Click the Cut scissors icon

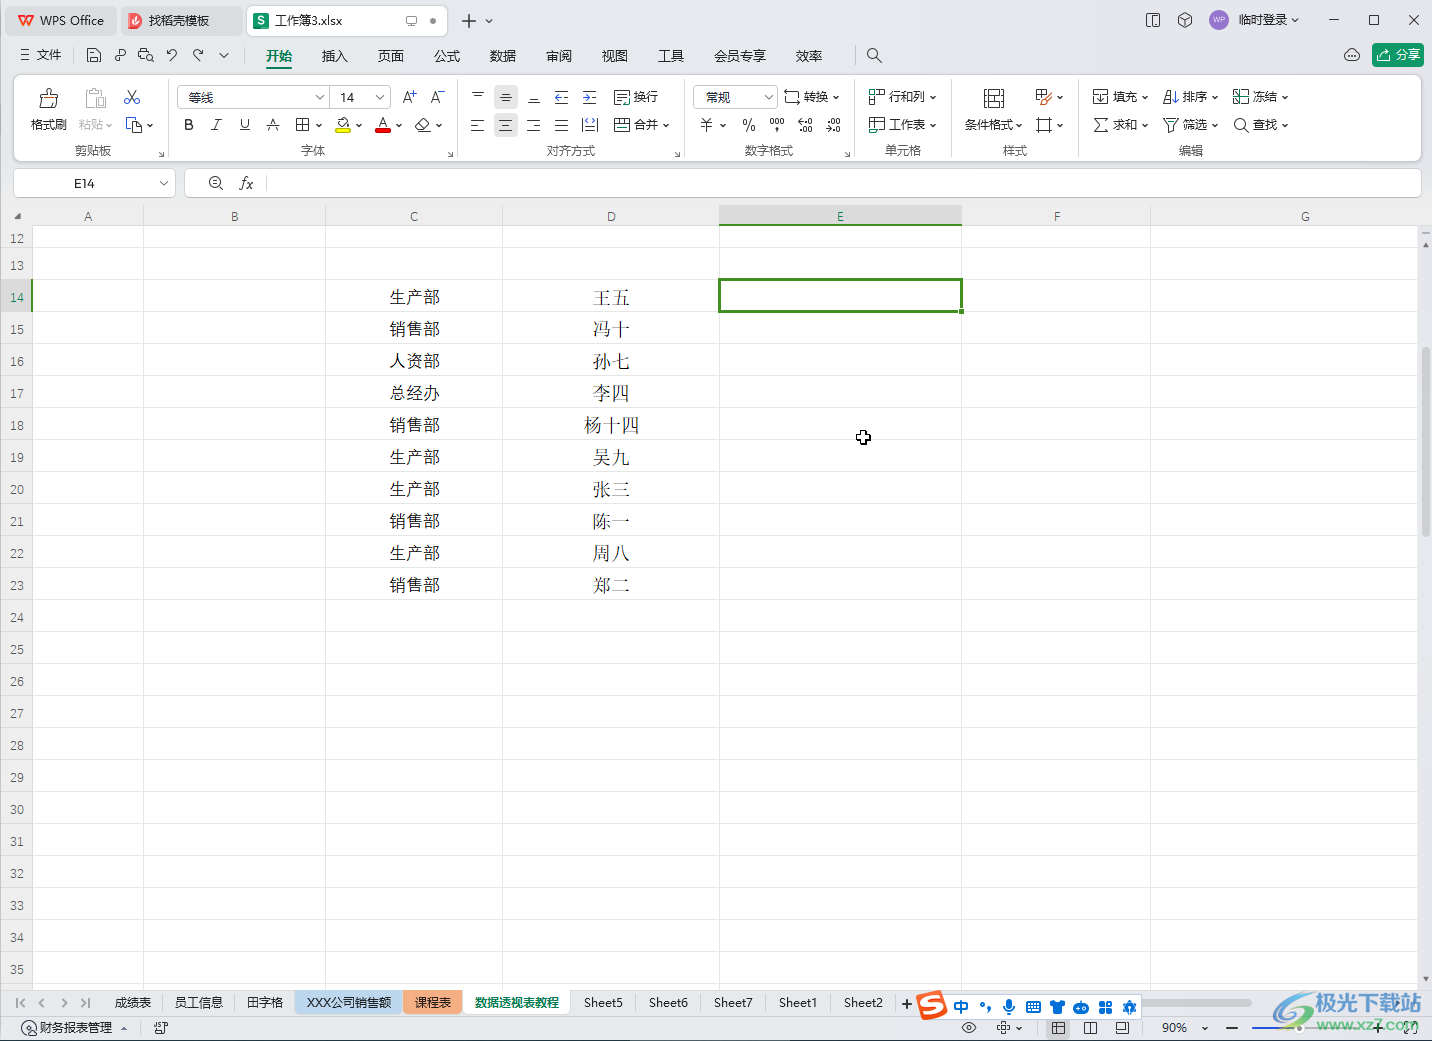132,97
